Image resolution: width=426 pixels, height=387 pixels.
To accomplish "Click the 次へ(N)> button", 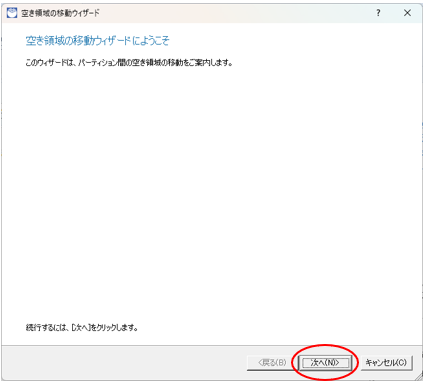I will coord(325,363).
